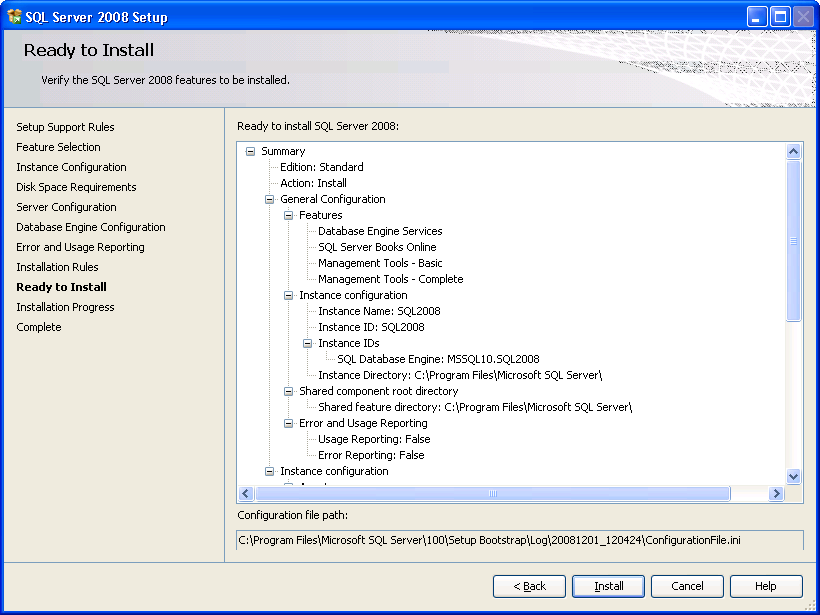Viewport: 820px width, 615px height.
Task: Select Setup Support Rules step
Action: click(x=65, y=127)
